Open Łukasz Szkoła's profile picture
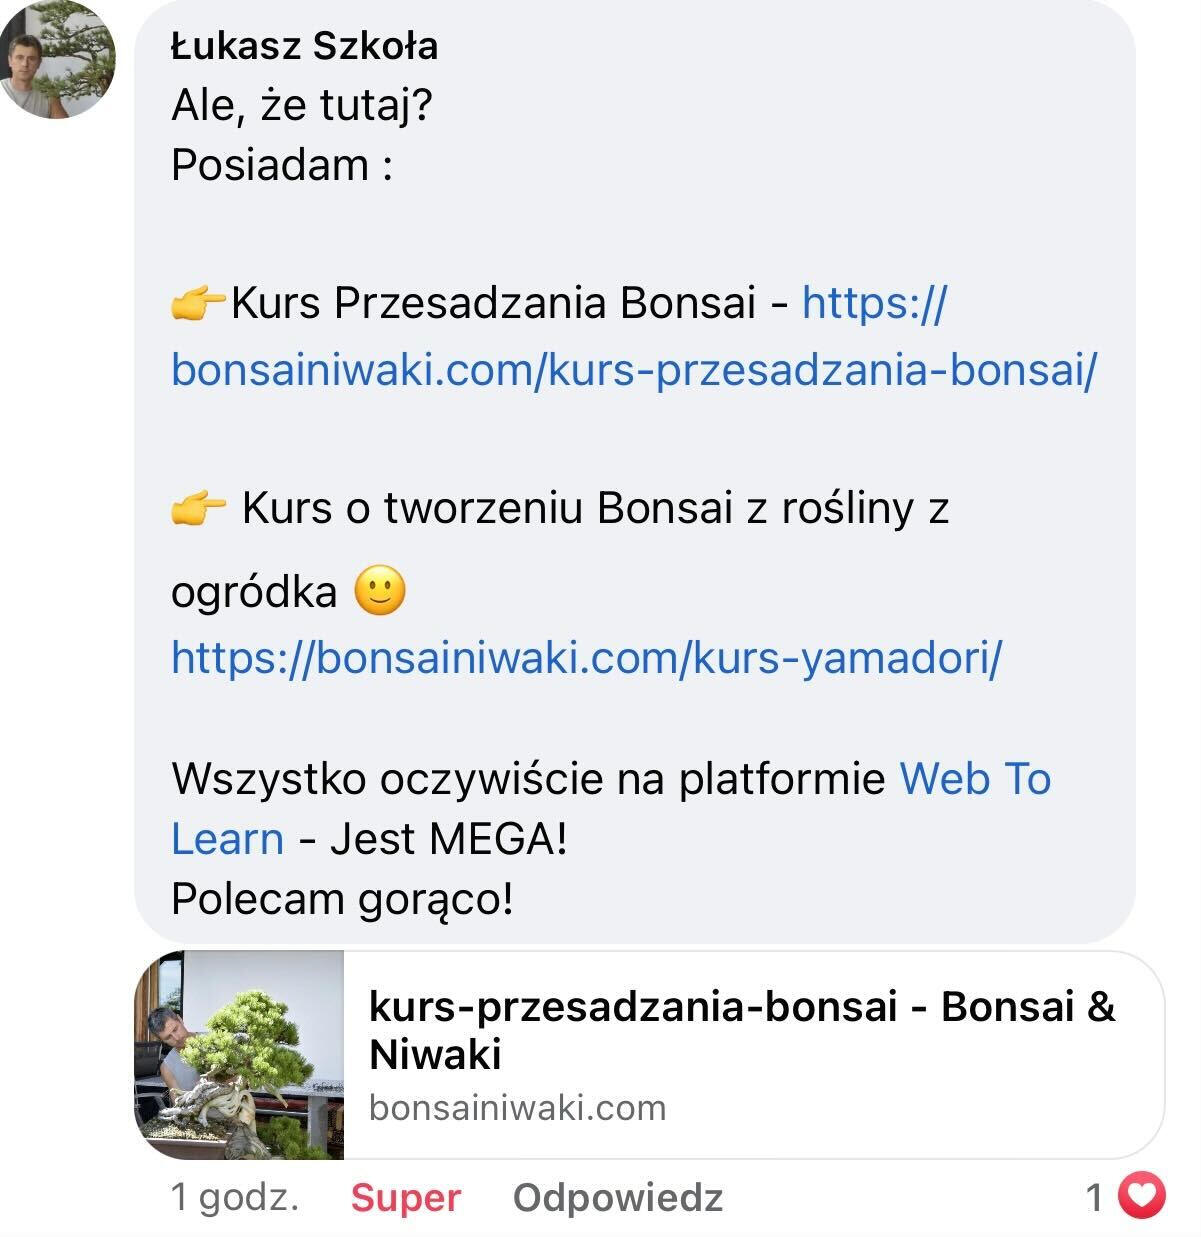This screenshot has height=1237, width=1201. point(58,62)
